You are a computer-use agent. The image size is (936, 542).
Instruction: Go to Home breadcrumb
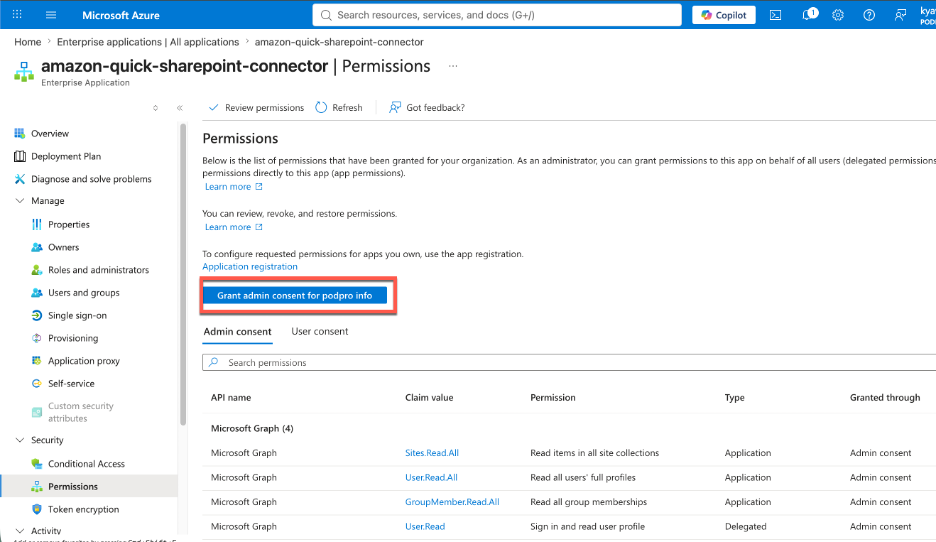(27, 42)
